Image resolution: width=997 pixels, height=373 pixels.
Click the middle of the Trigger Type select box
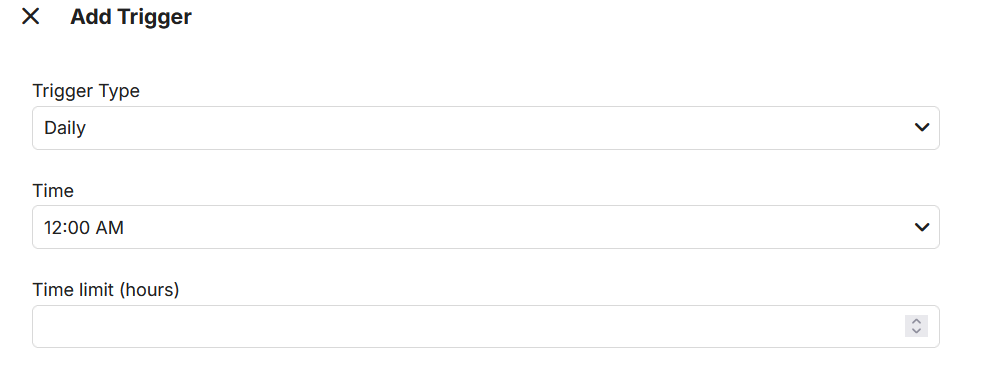click(x=486, y=128)
